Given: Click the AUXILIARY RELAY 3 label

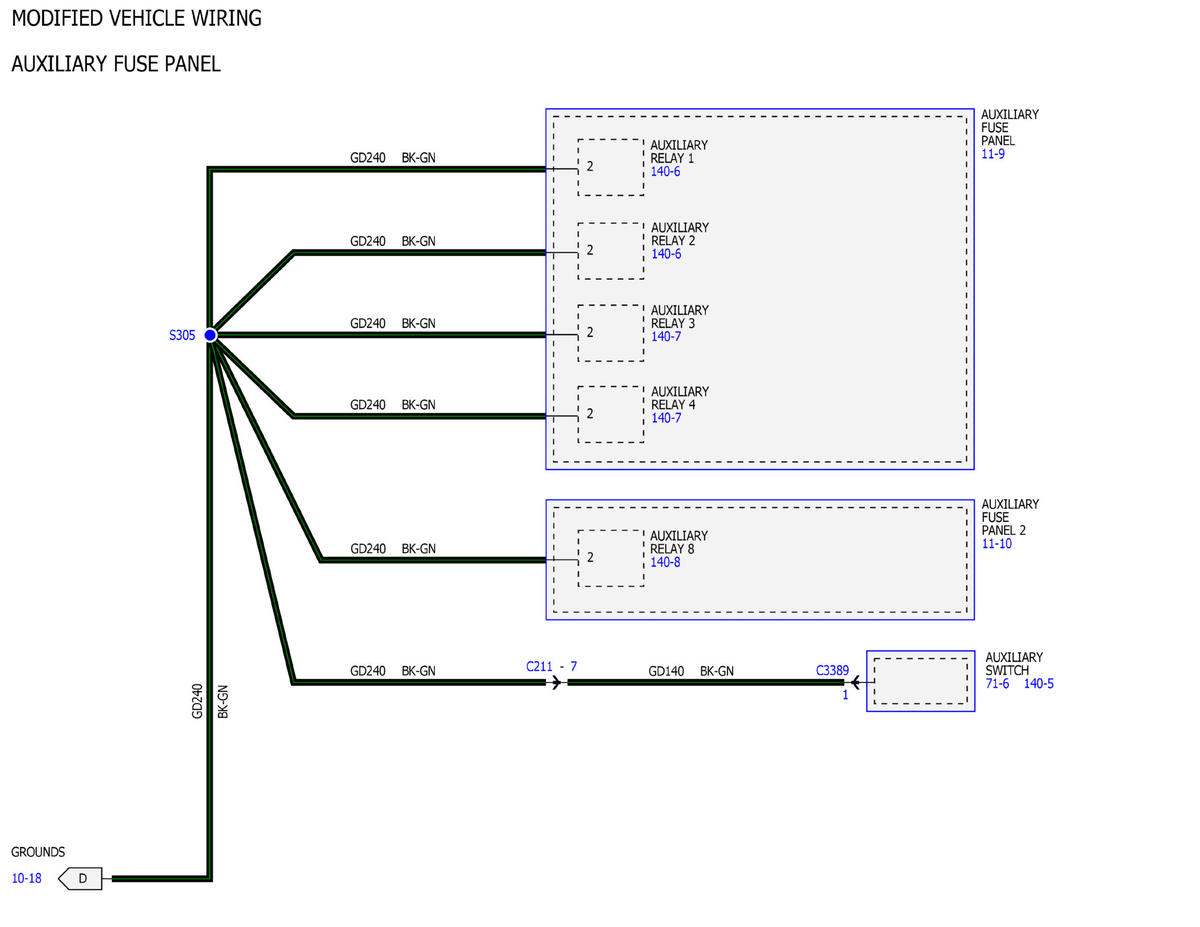Looking at the screenshot, I should click(680, 317).
